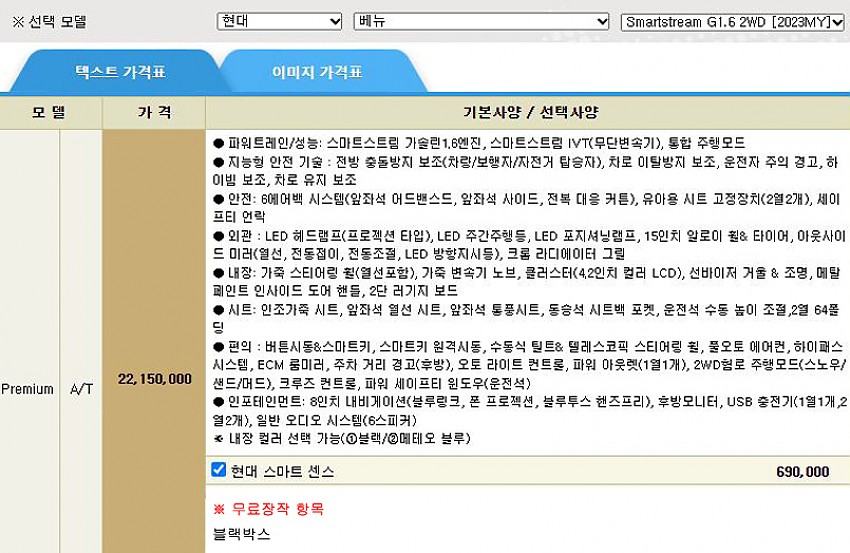
Task: Expand the Smartstream G1.6 2WD trim dropdown
Action: pyautogui.click(x=732, y=21)
